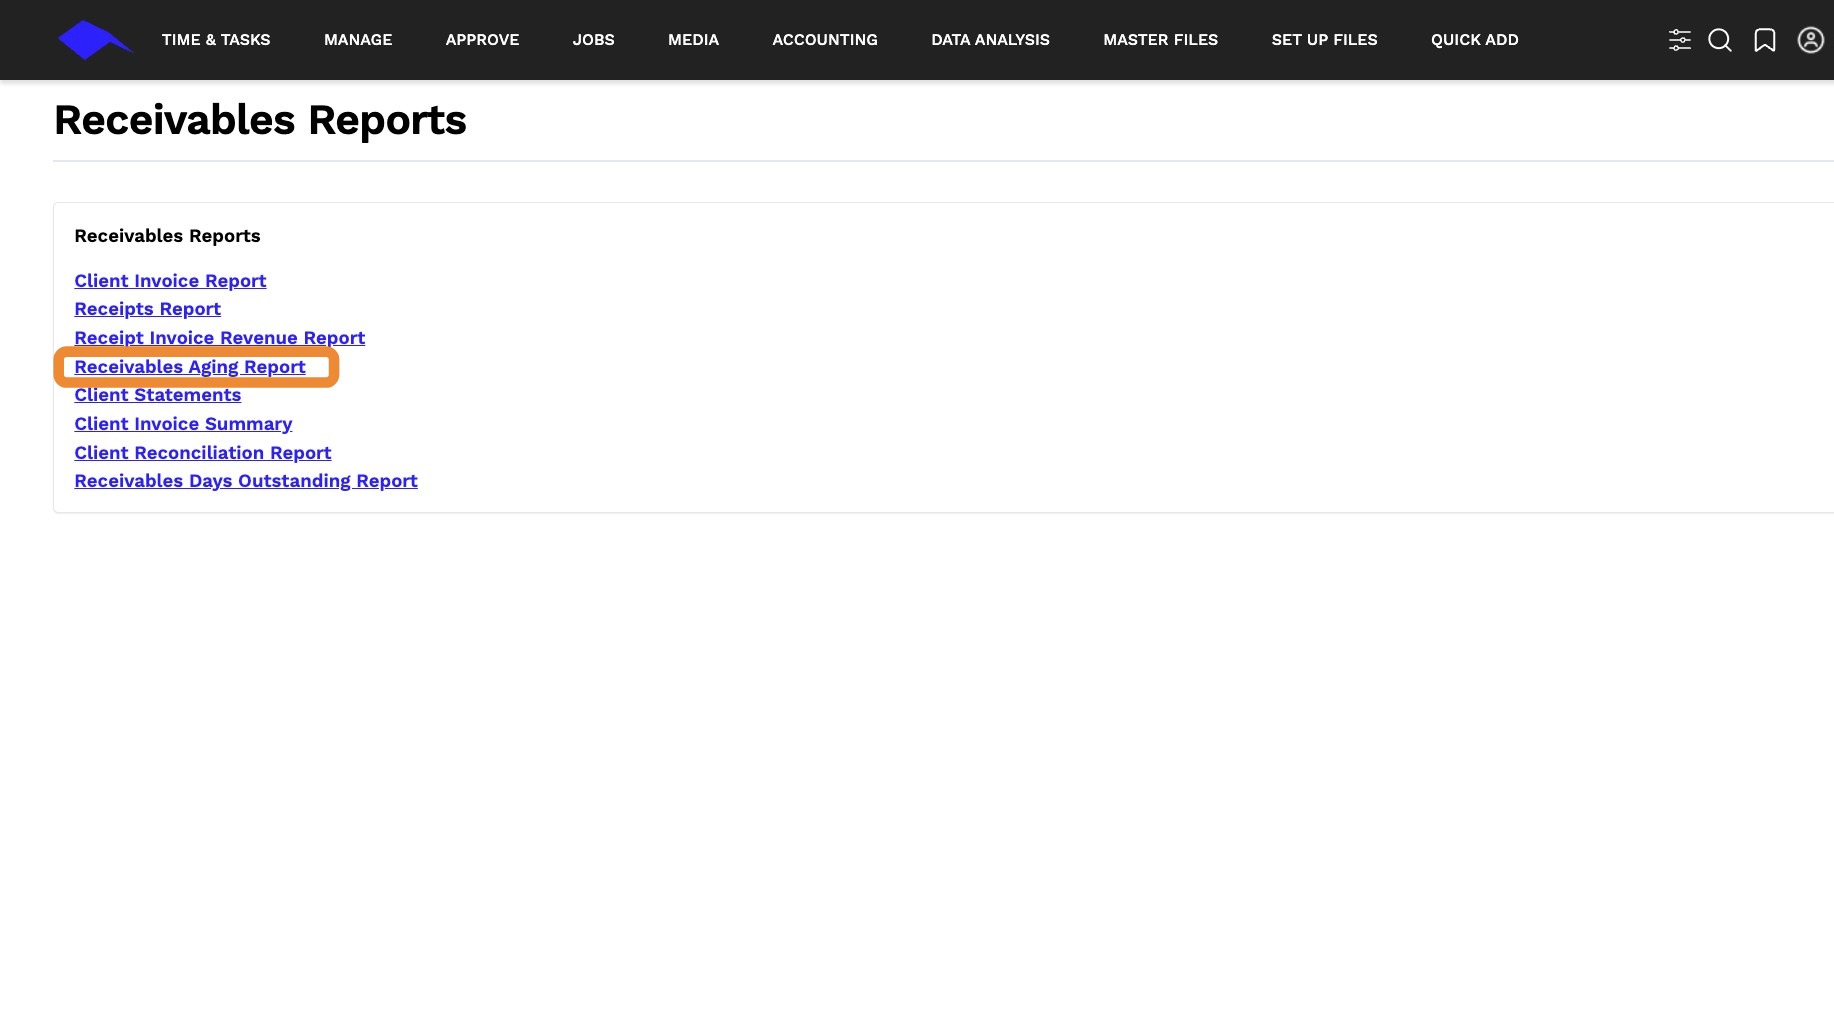
Task: Open the Approve menu
Action: point(482,40)
